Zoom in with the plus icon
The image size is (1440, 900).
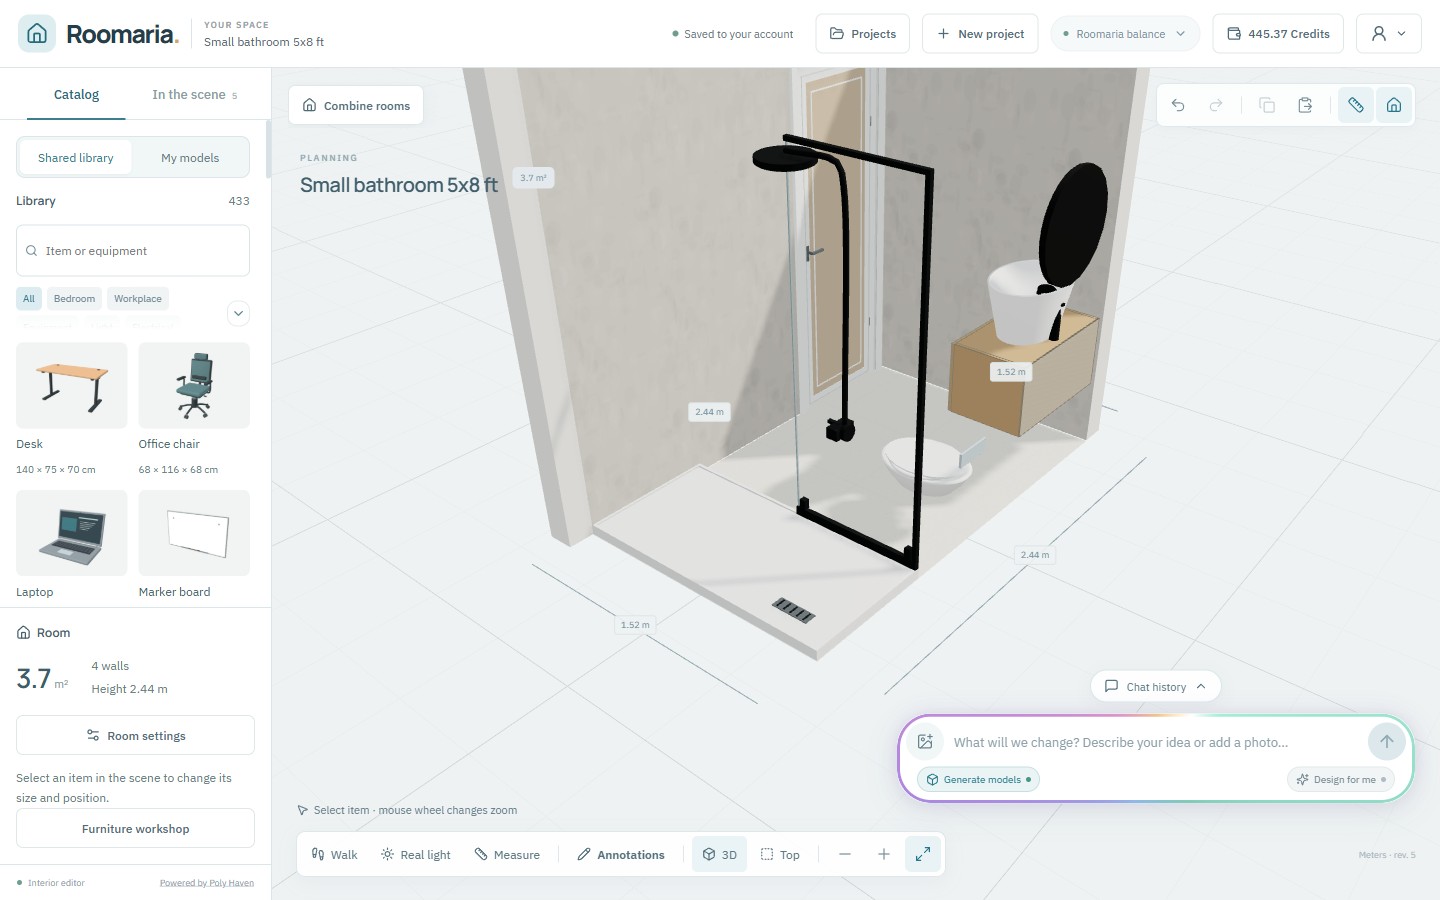click(884, 854)
